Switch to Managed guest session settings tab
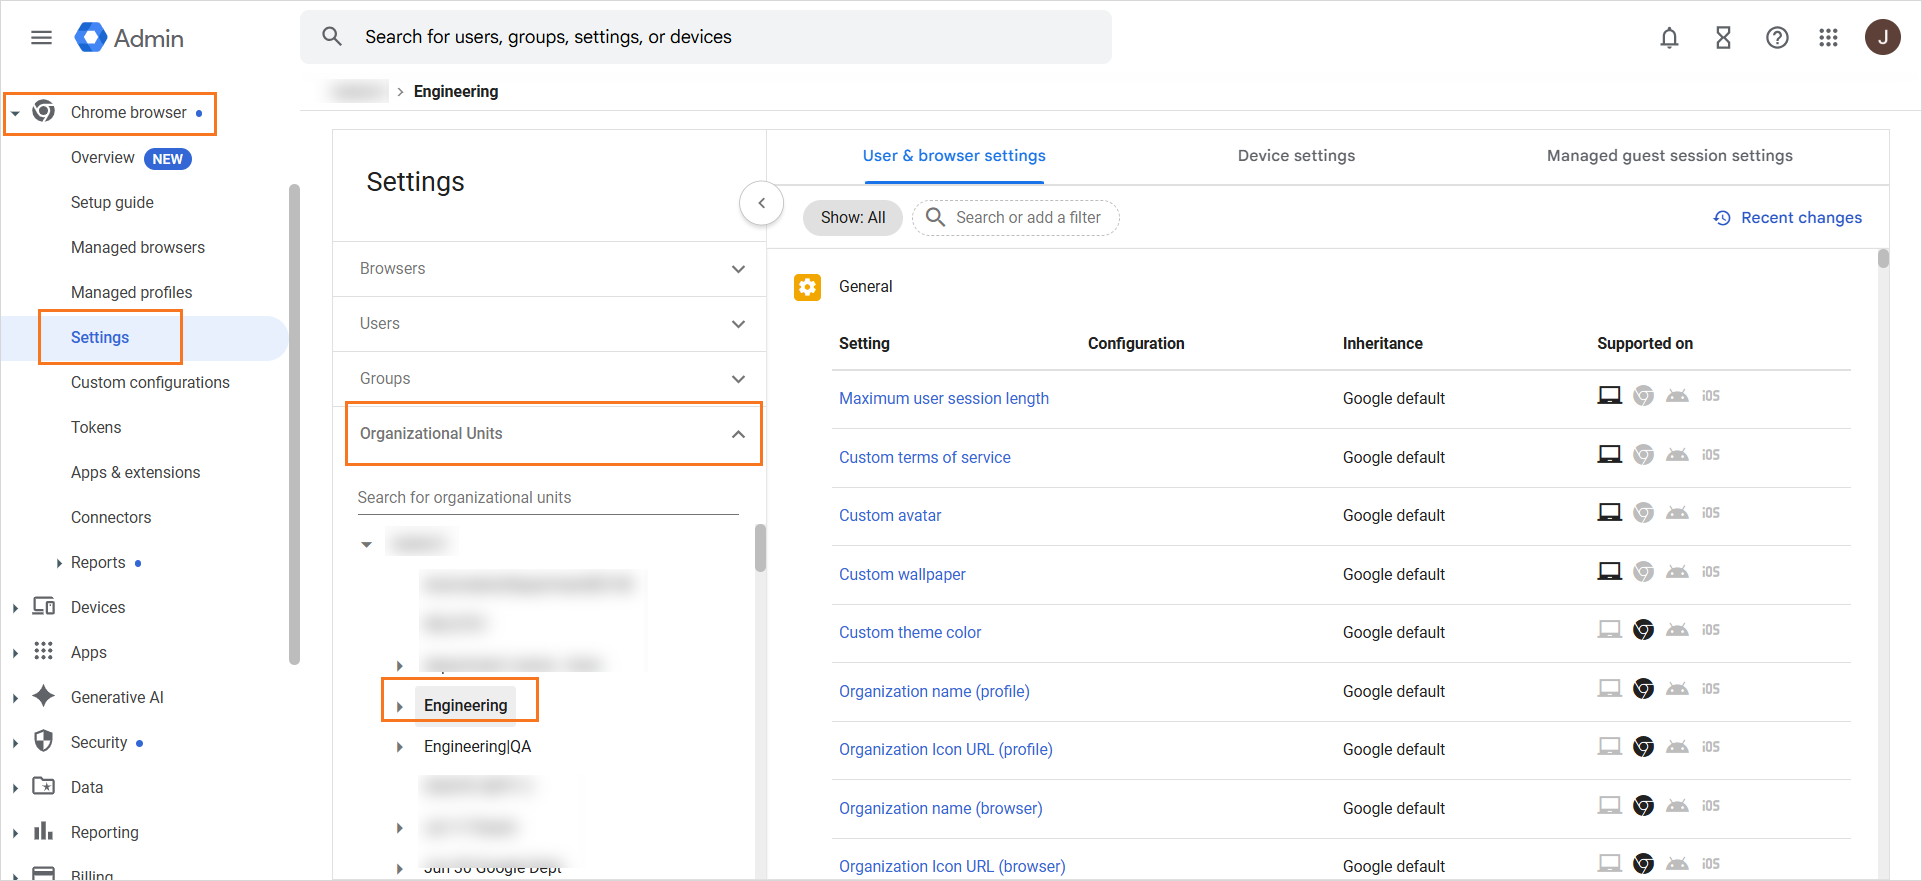The height and width of the screenshot is (881, 1922). point(1669,156)
